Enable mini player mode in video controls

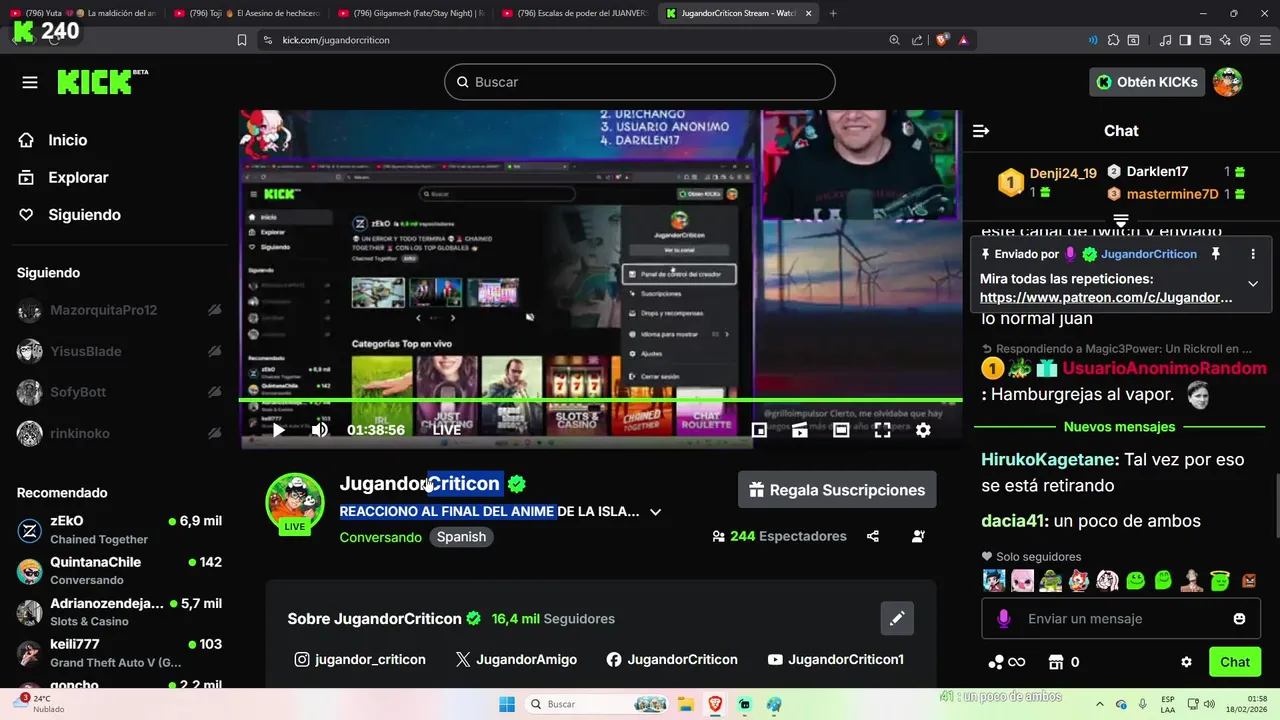pyautogui.click(x=759, y=430)
